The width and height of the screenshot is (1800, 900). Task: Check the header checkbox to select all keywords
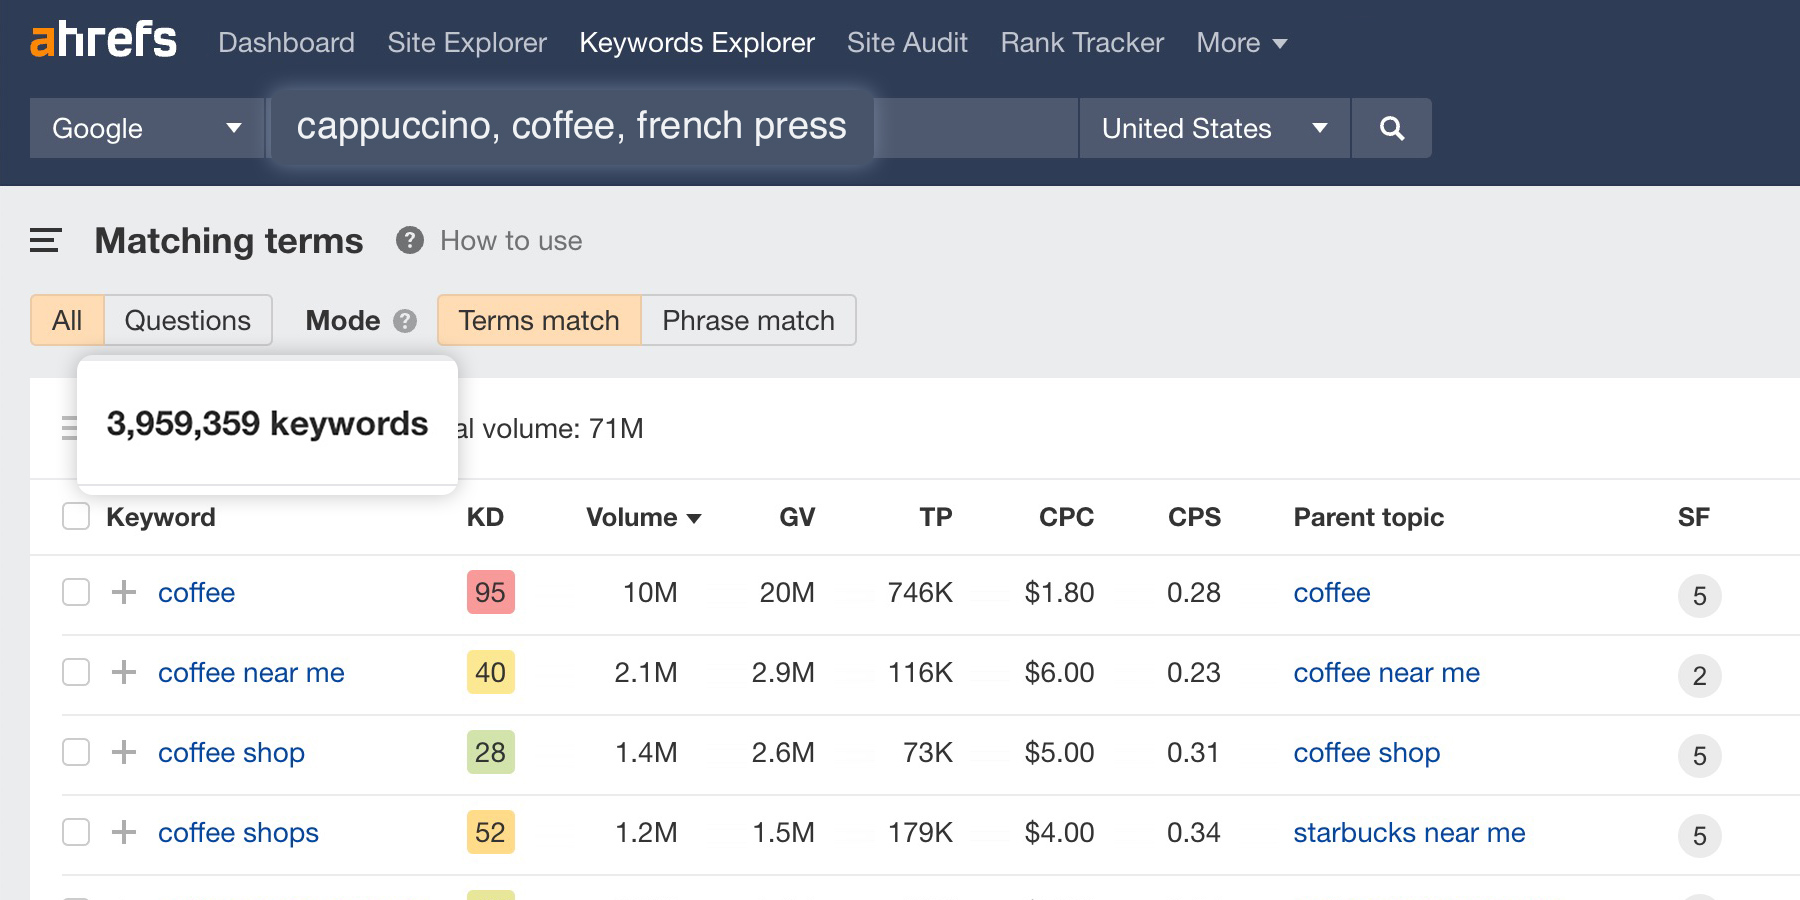76,516
